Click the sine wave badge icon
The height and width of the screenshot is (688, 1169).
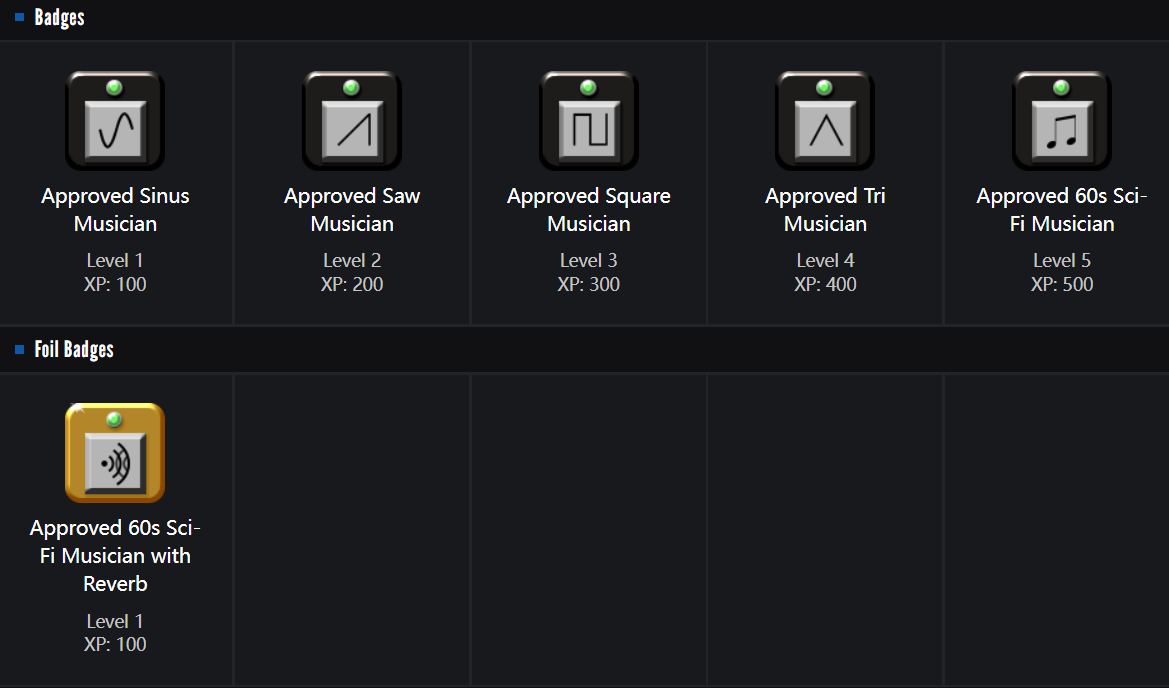click(115, 120)
